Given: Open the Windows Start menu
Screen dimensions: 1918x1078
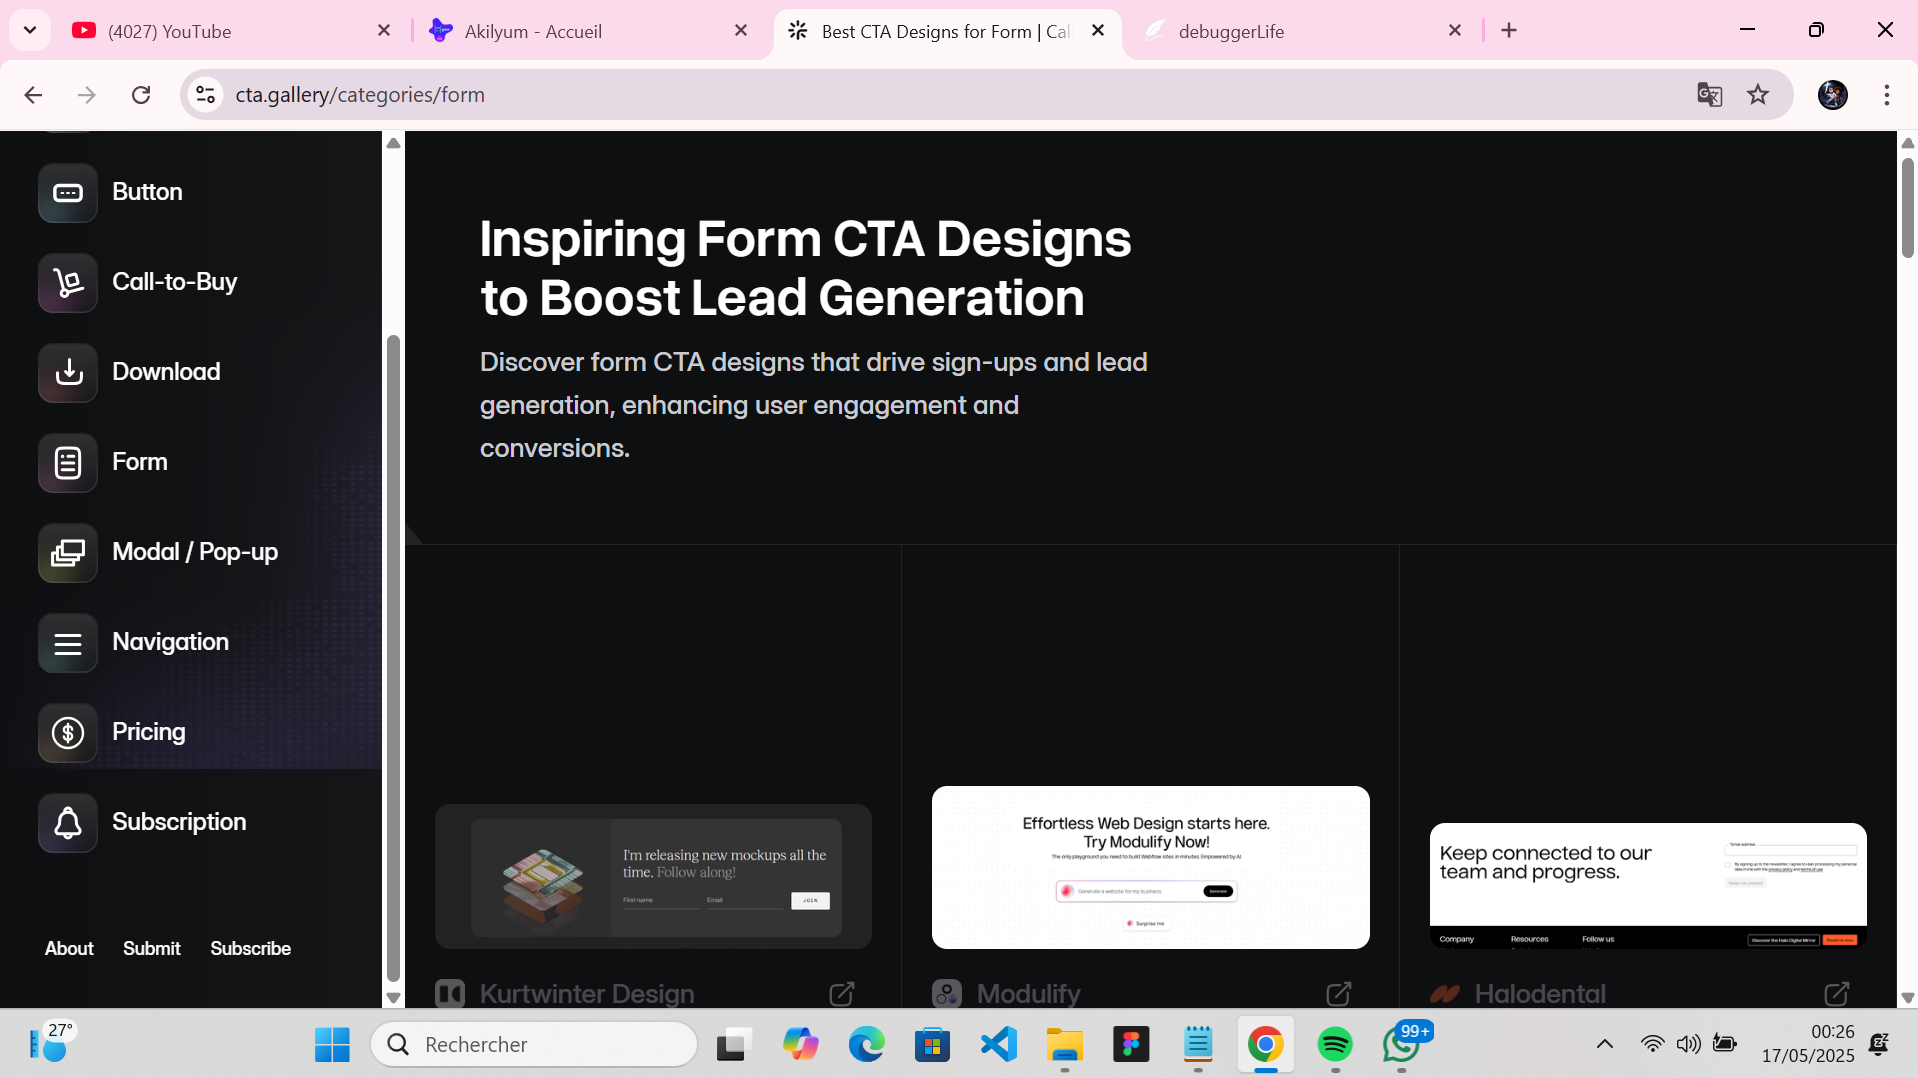Looking at the screenshot, I should coord(332,1045).
